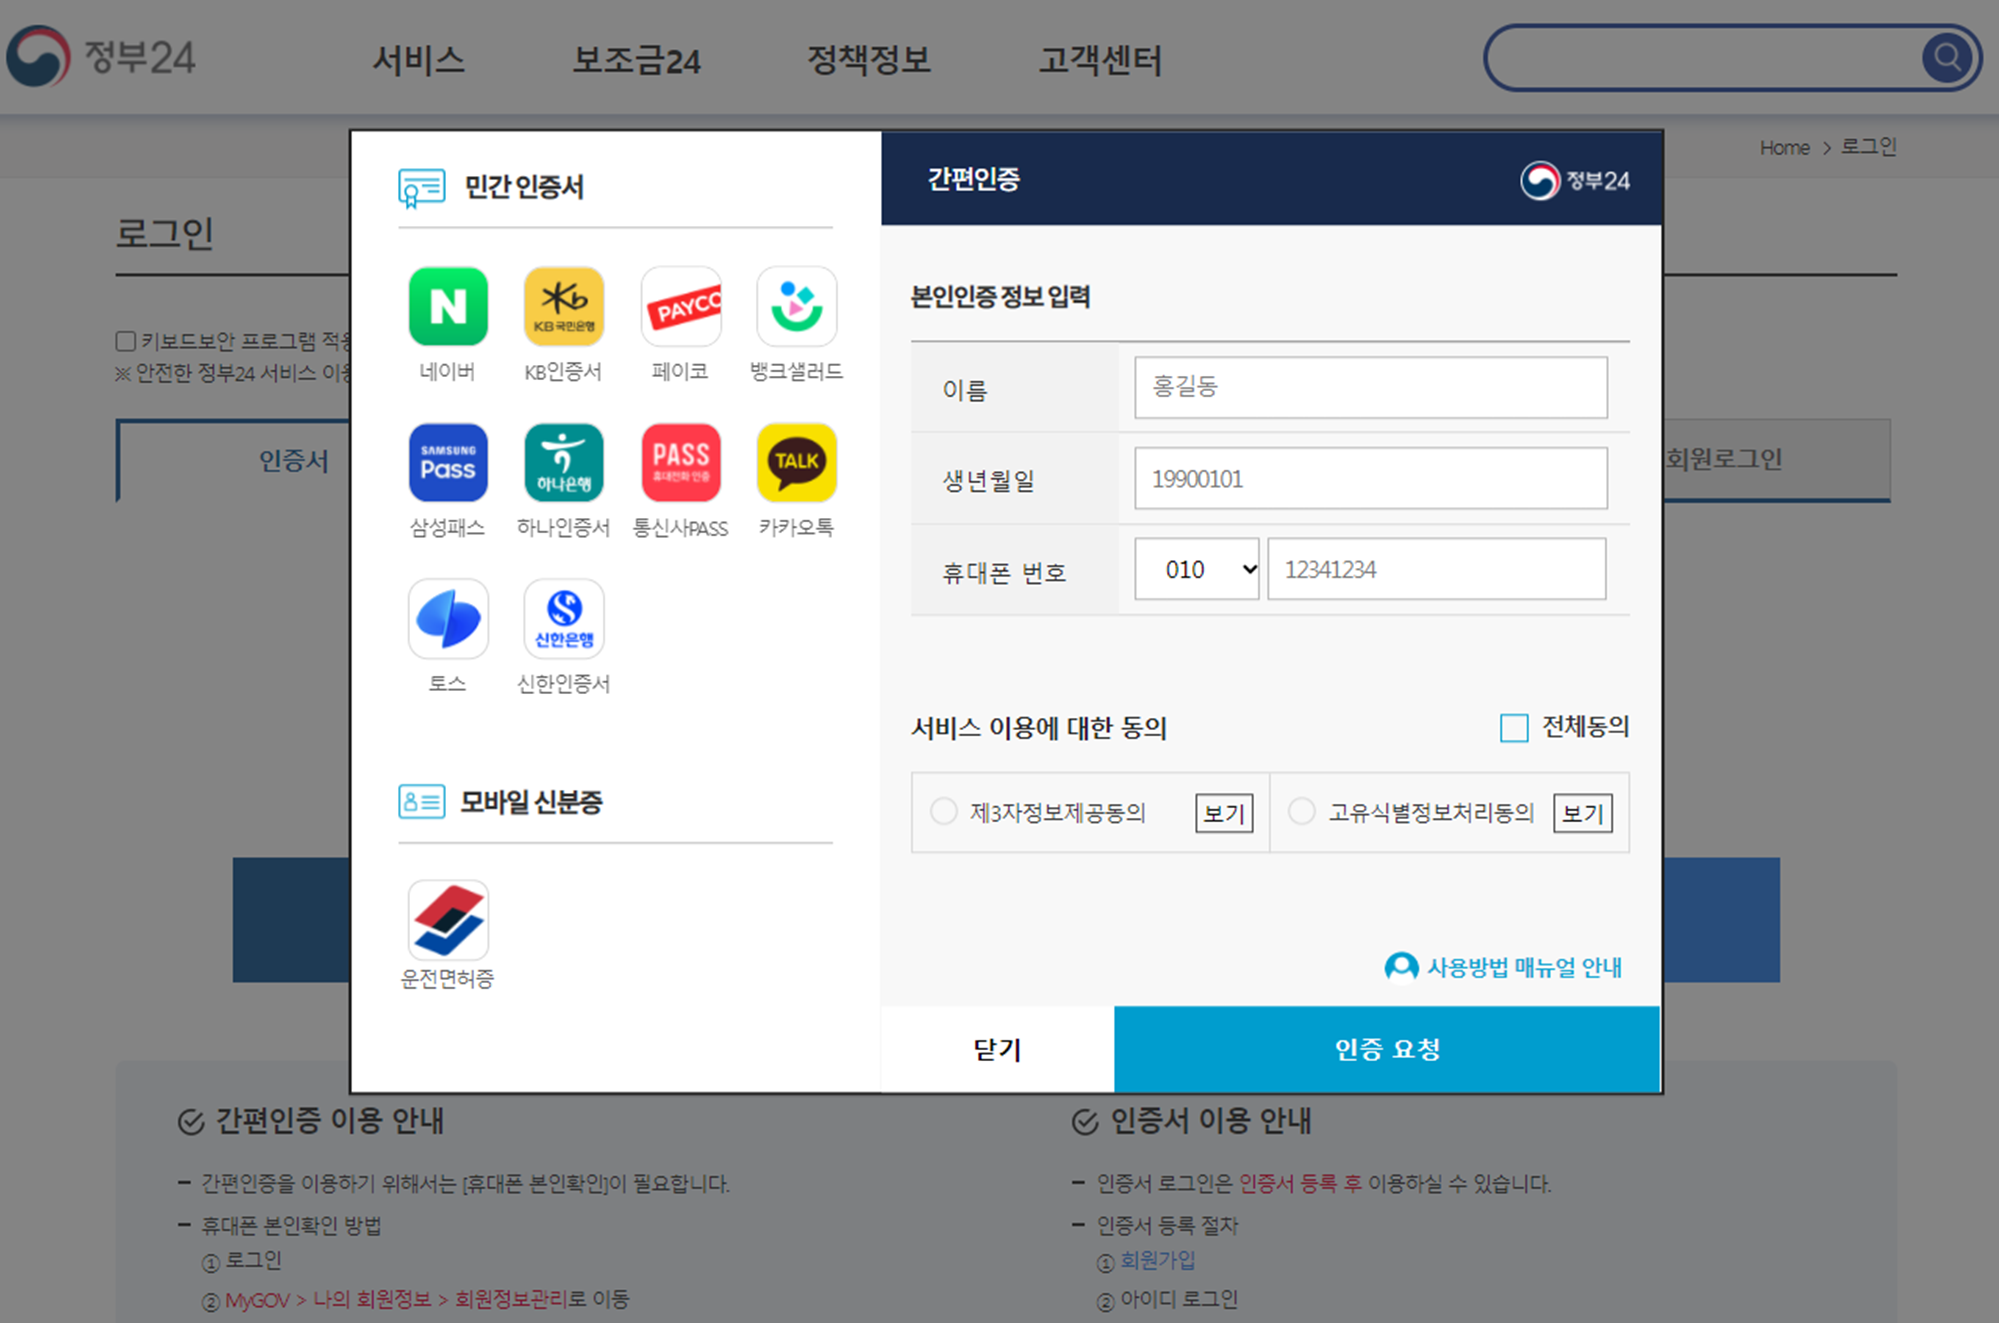1999x1323 pixels.
Task: Select 통신사PASS authentication icon
Action: [680, 462]
